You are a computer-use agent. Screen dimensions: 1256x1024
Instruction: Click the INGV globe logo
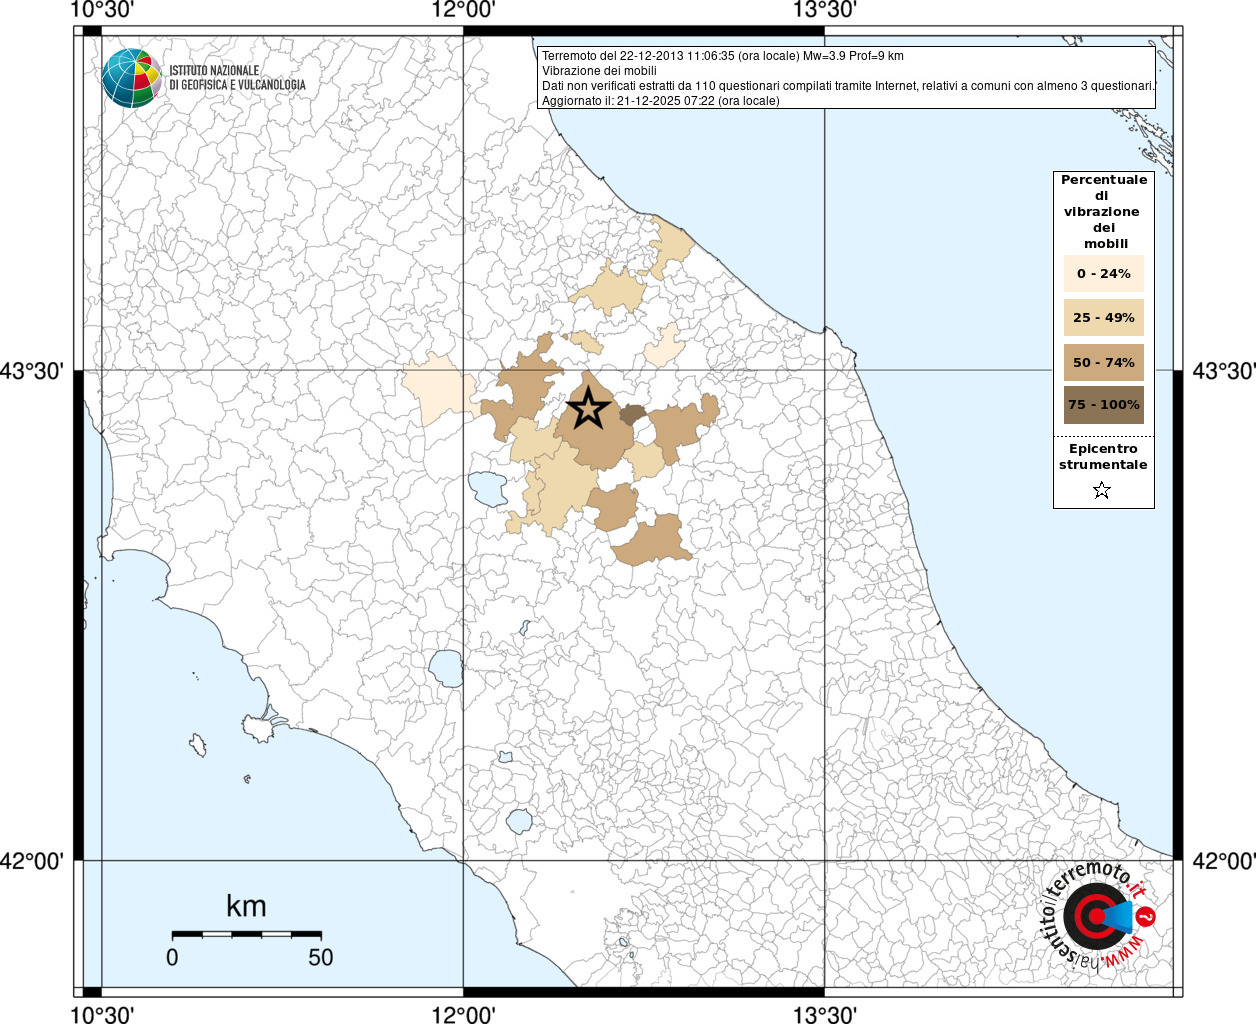point(132,77)
